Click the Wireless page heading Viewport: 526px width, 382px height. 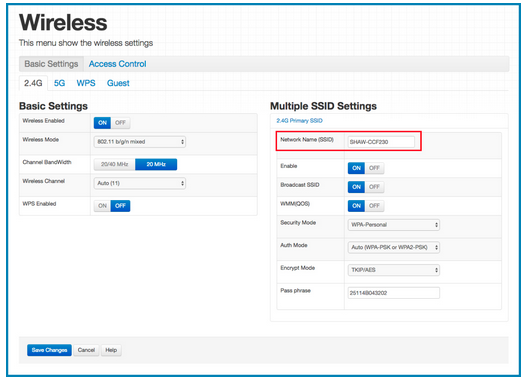coord(63,22)
